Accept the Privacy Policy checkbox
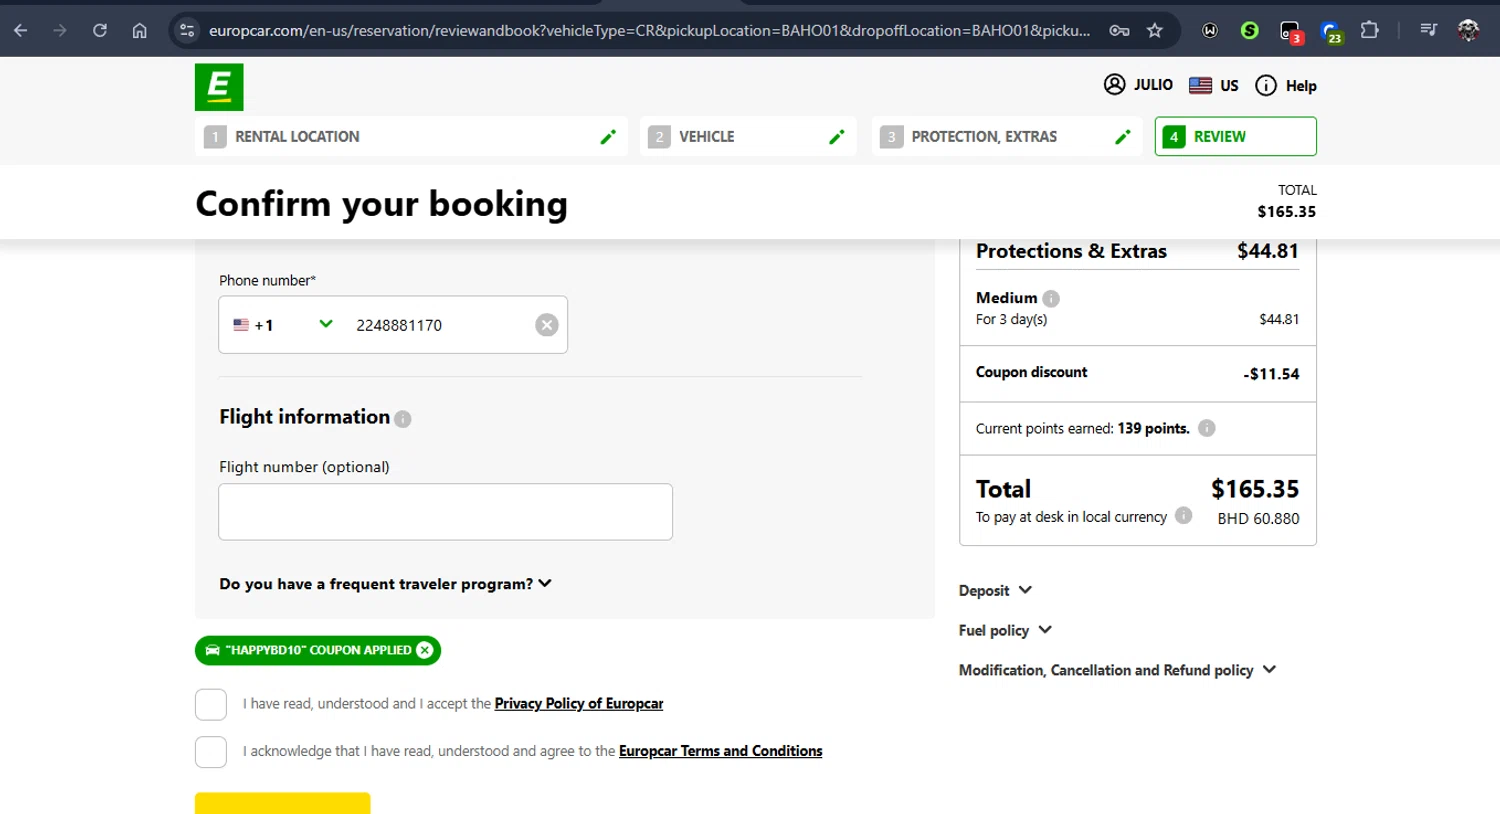Viewport: 1500px width, 814px height. point(211,704)
